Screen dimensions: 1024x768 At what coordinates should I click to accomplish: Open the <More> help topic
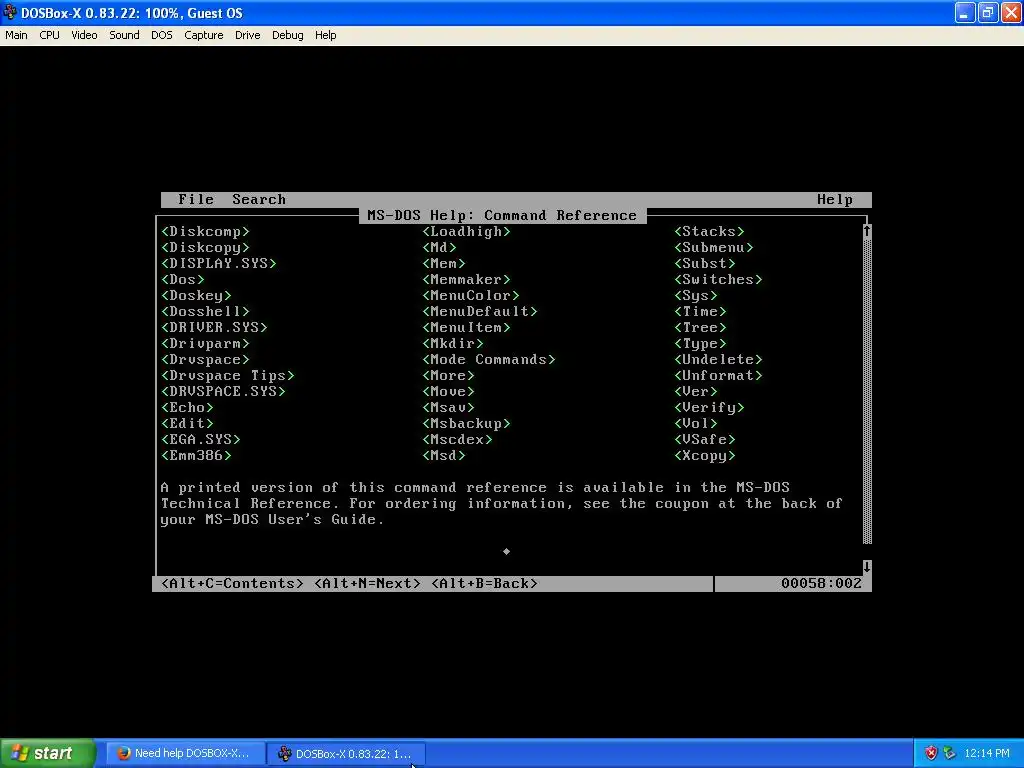(449, 376)
